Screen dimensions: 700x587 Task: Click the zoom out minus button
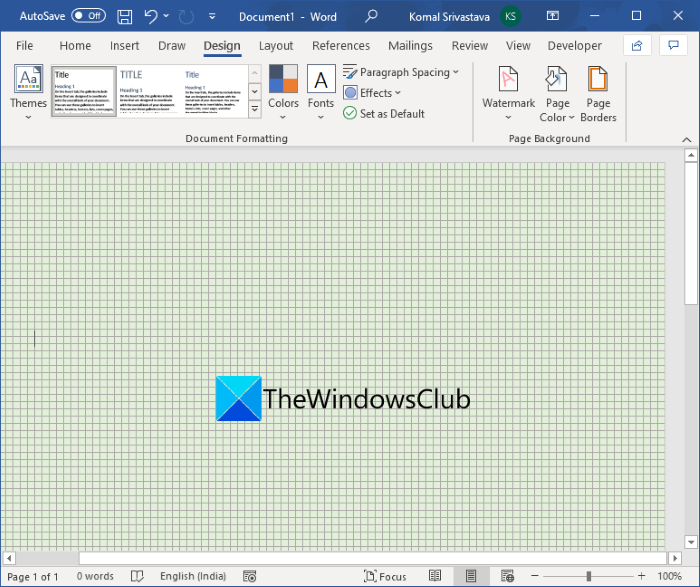pyautogui.click(x=535, y=576)
